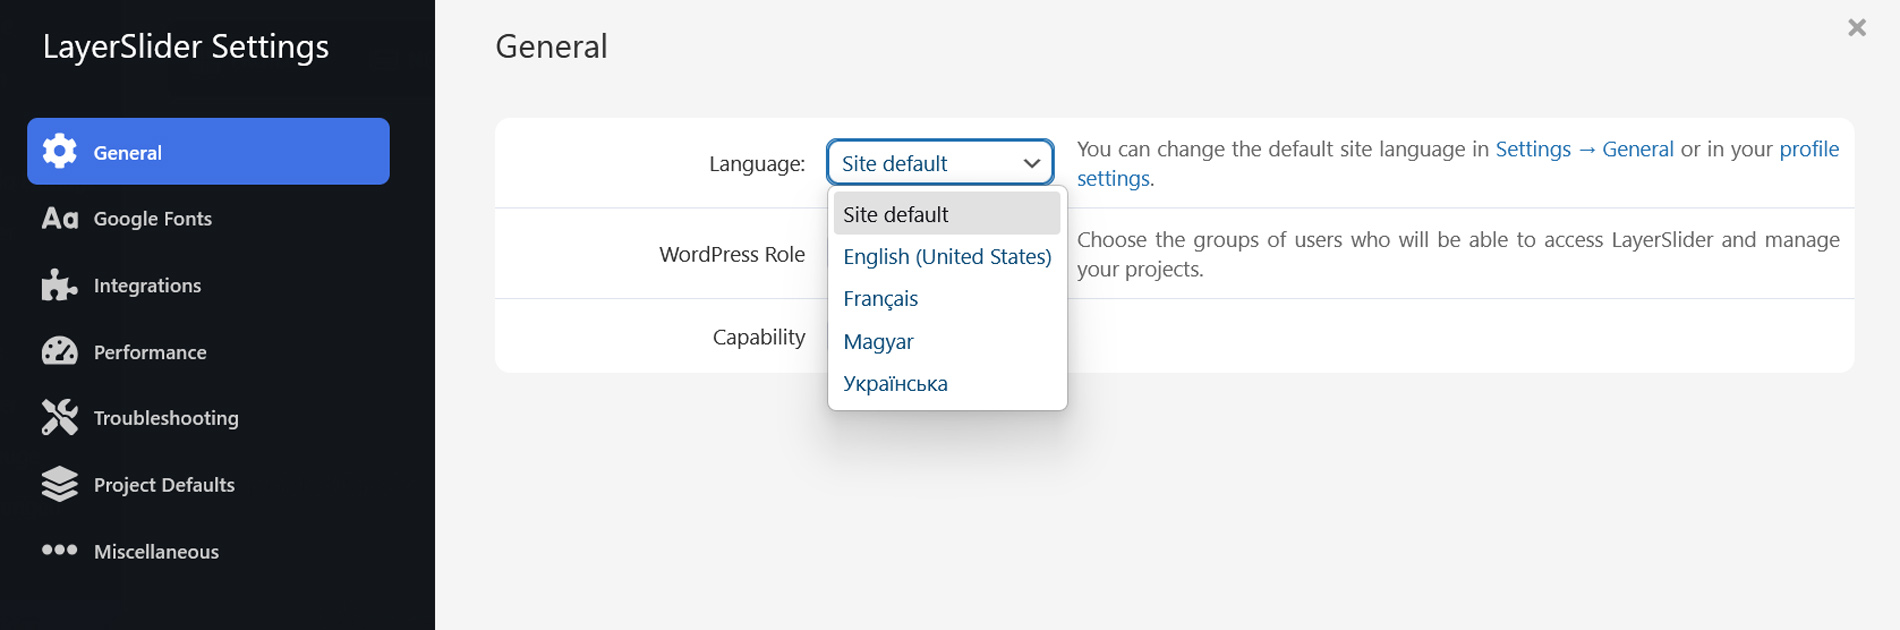
Task: Select Français from the language list
Action: (x=880, y=299)
